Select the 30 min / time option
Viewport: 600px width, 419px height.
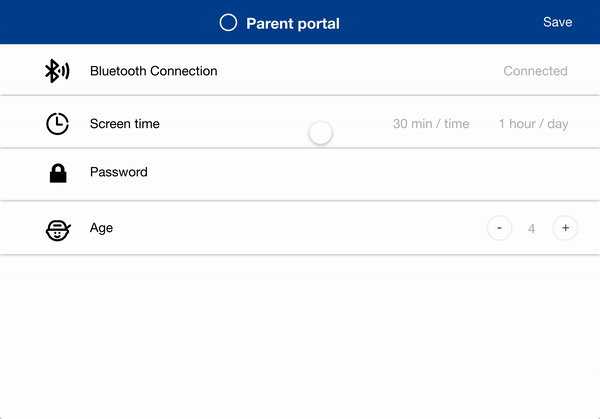[x=431, y=124]
